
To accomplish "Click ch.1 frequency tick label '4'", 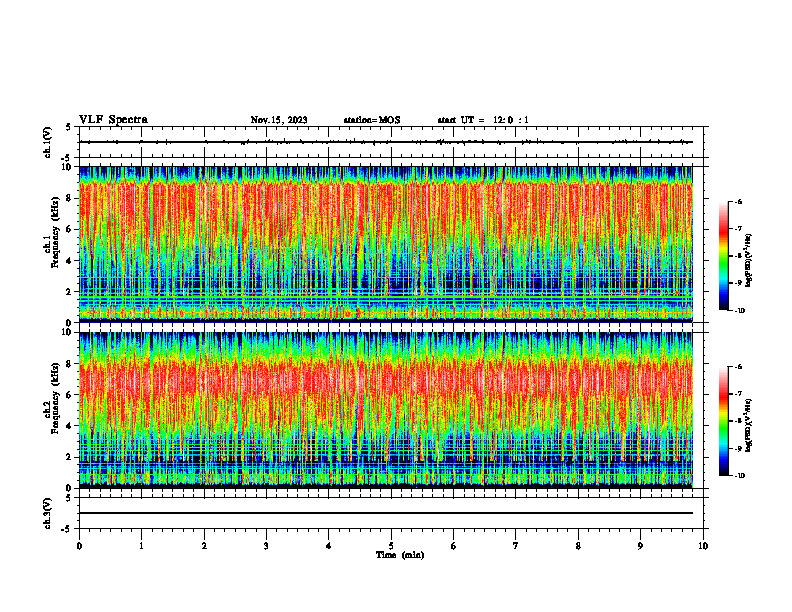I will tap(70, 261).
